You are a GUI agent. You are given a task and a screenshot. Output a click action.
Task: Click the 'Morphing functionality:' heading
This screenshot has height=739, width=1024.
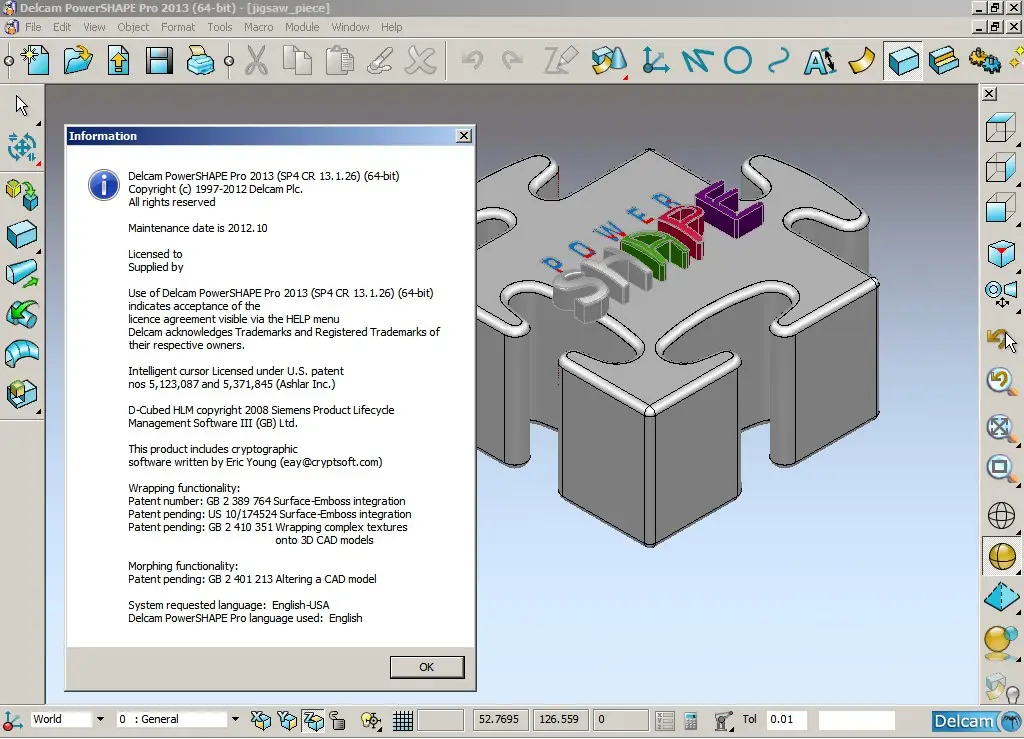(183, 566)
